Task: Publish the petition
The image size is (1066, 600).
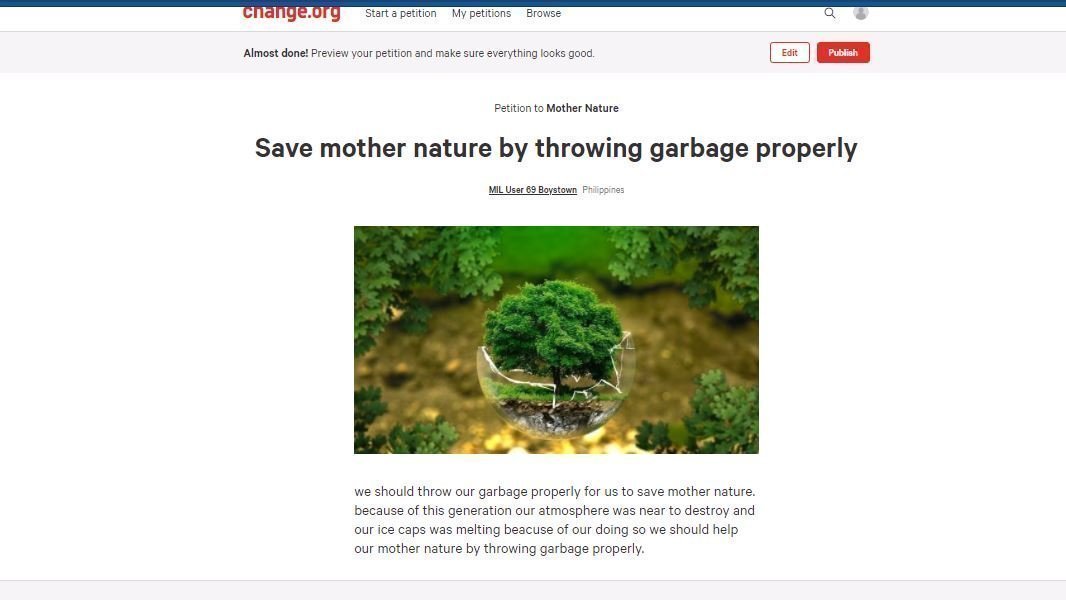Action: point(843,52)
